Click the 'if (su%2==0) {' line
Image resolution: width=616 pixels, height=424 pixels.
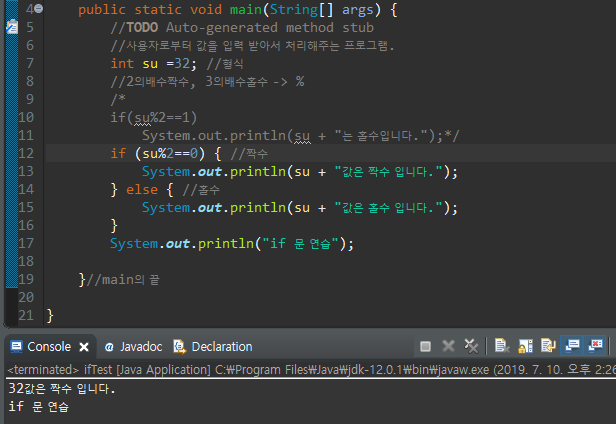point(165,153)
